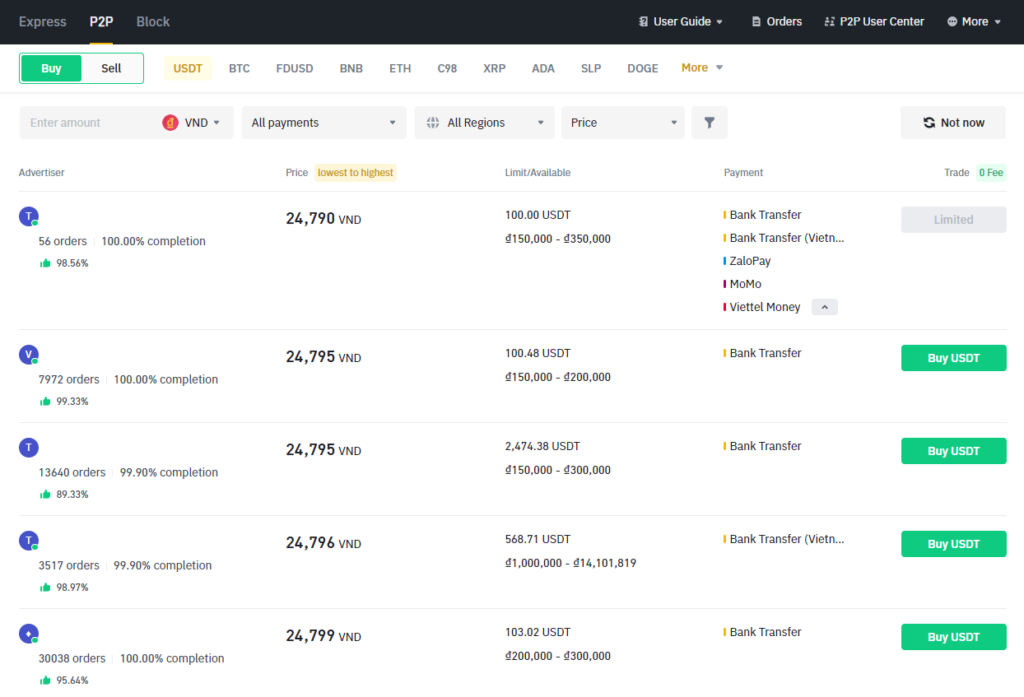
Task: Select the ETH coin tab
Action: point(400,68)
